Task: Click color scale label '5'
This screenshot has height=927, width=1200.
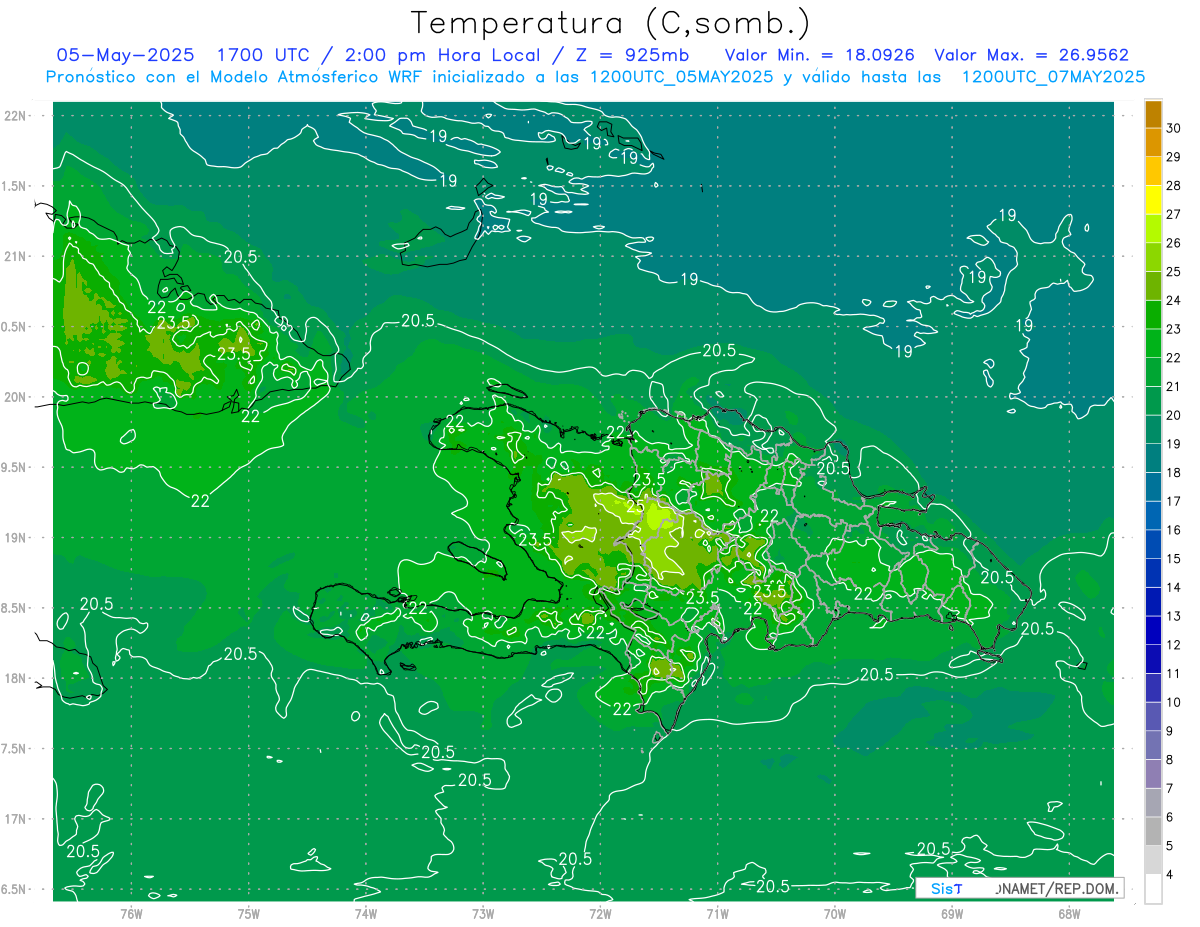Action: [1170, 846]
